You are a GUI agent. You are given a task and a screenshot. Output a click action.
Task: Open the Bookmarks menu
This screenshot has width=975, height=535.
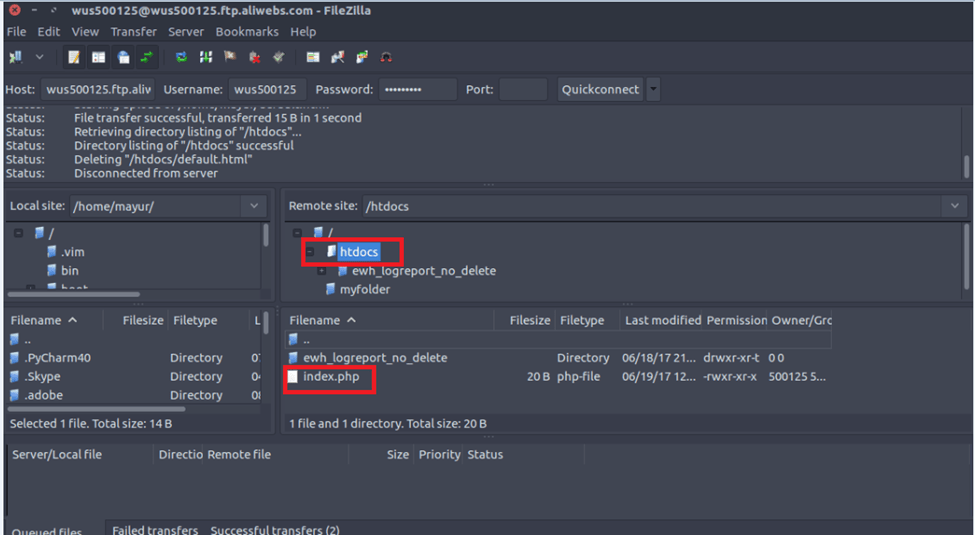[245, 32]
